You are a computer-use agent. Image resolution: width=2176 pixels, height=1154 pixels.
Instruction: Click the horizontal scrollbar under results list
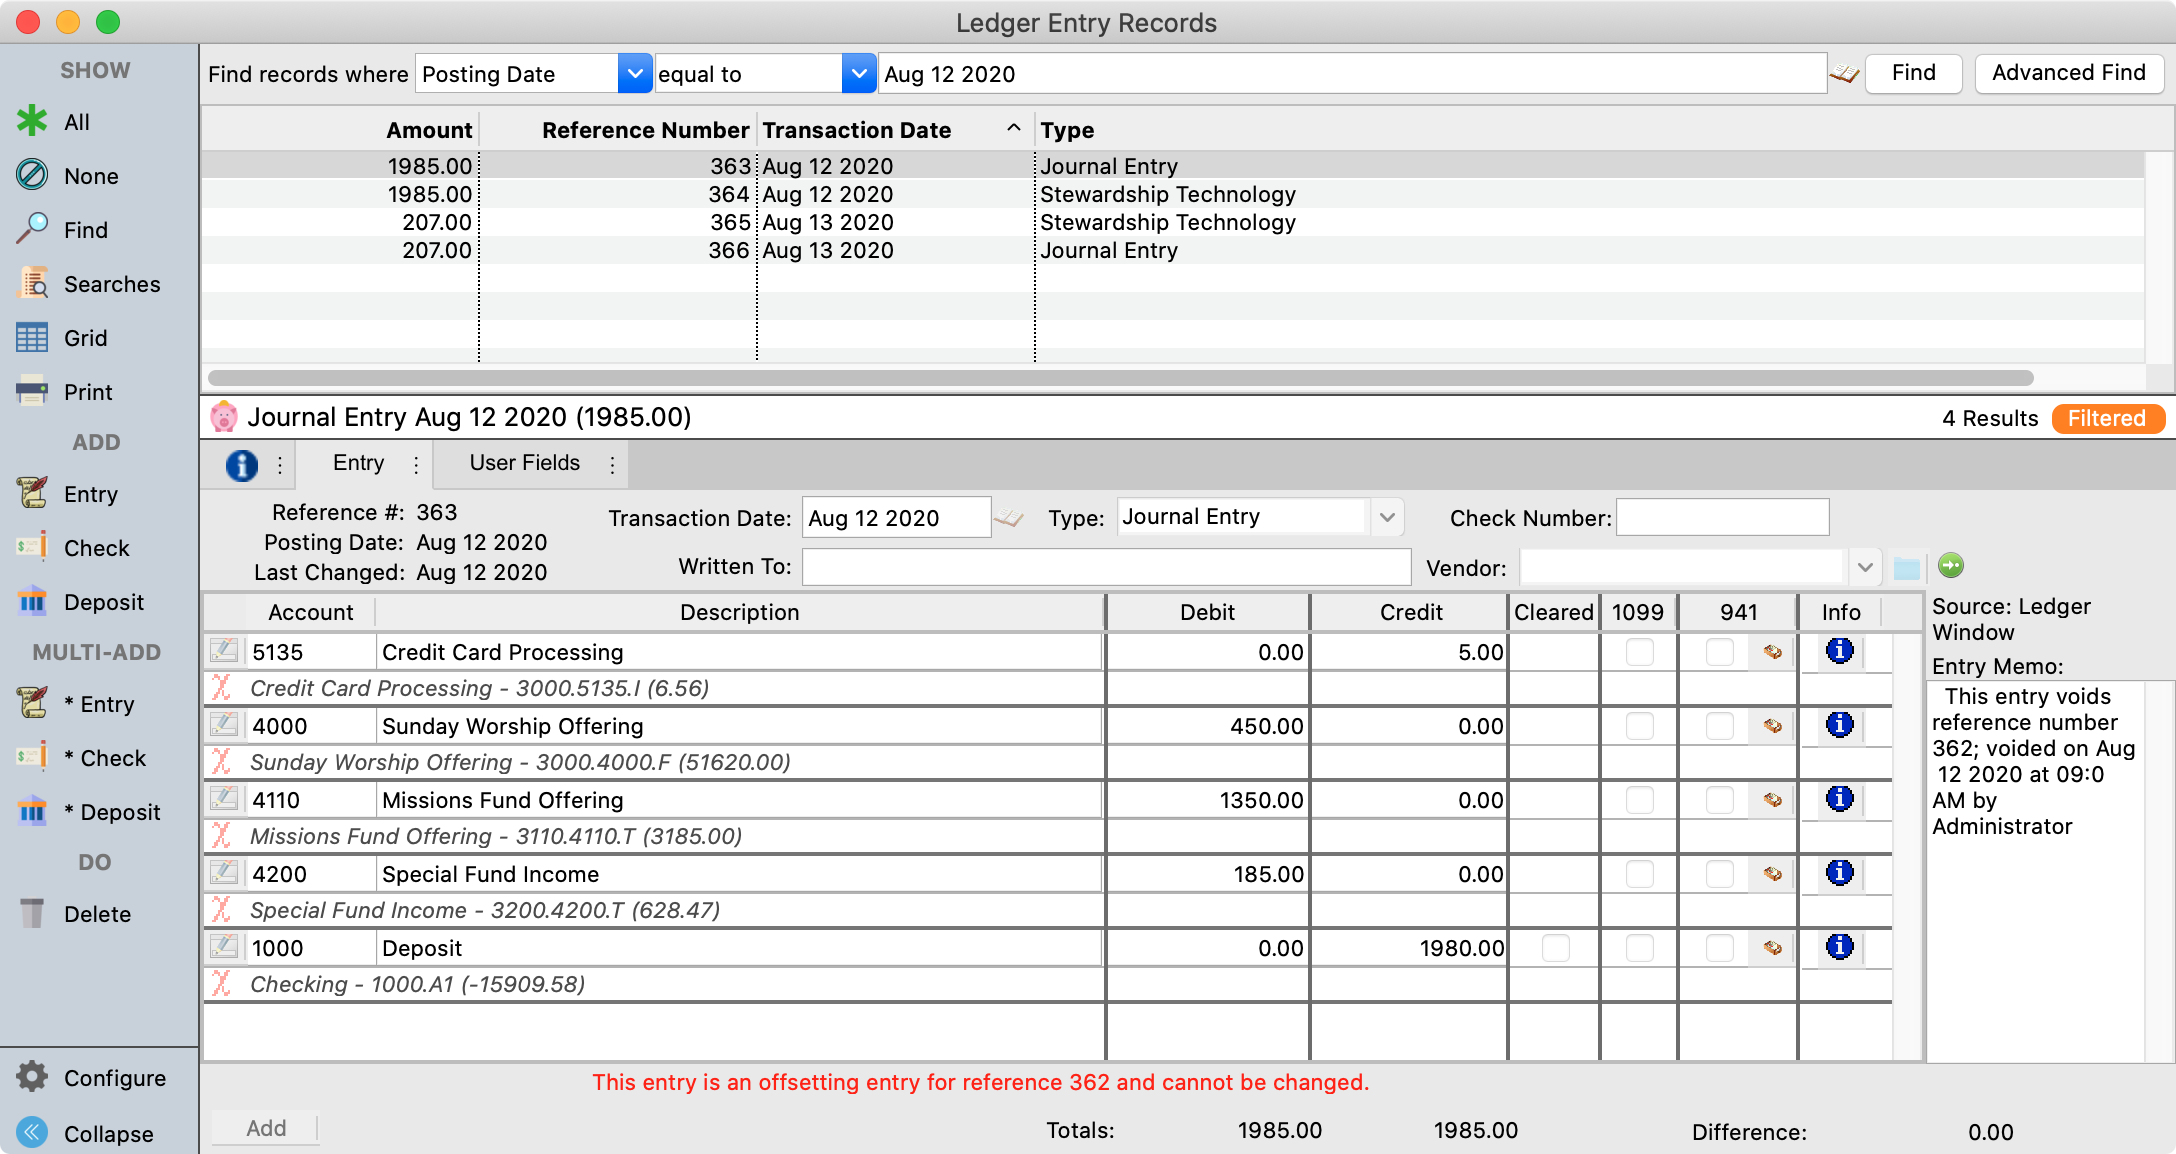[x=1120, y=378]
